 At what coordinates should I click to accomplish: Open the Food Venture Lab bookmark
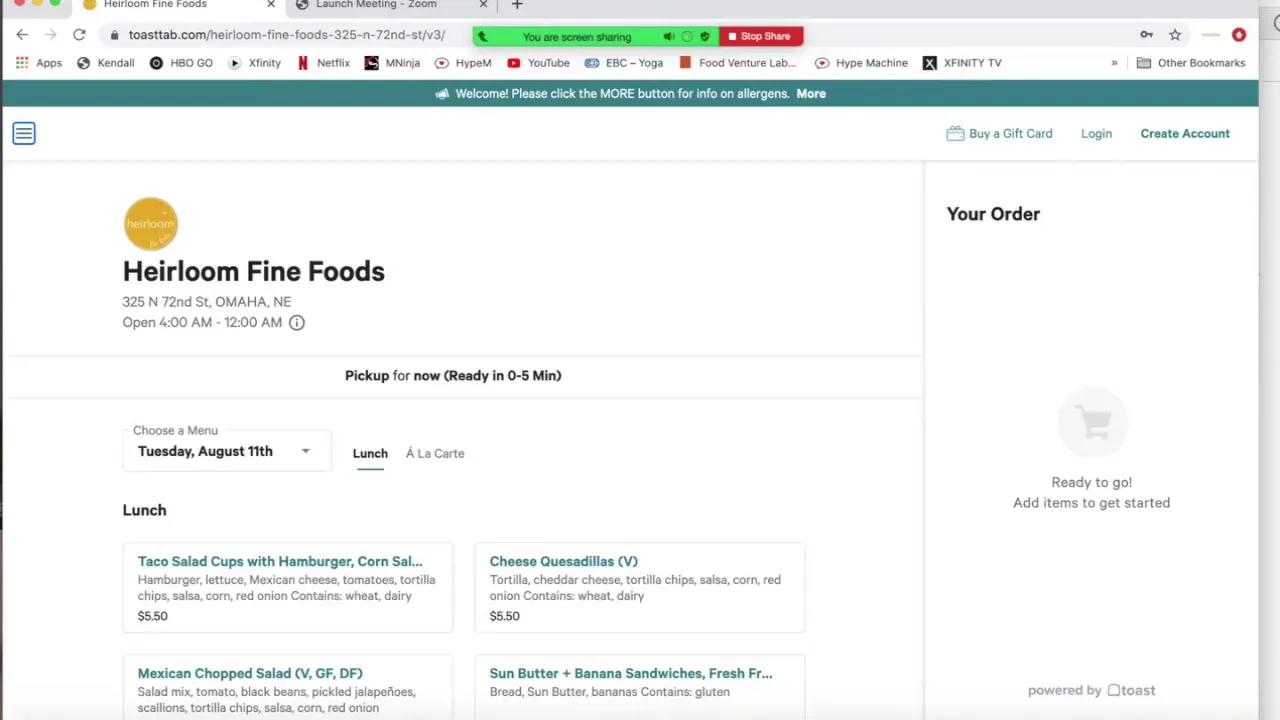(737, 63)
